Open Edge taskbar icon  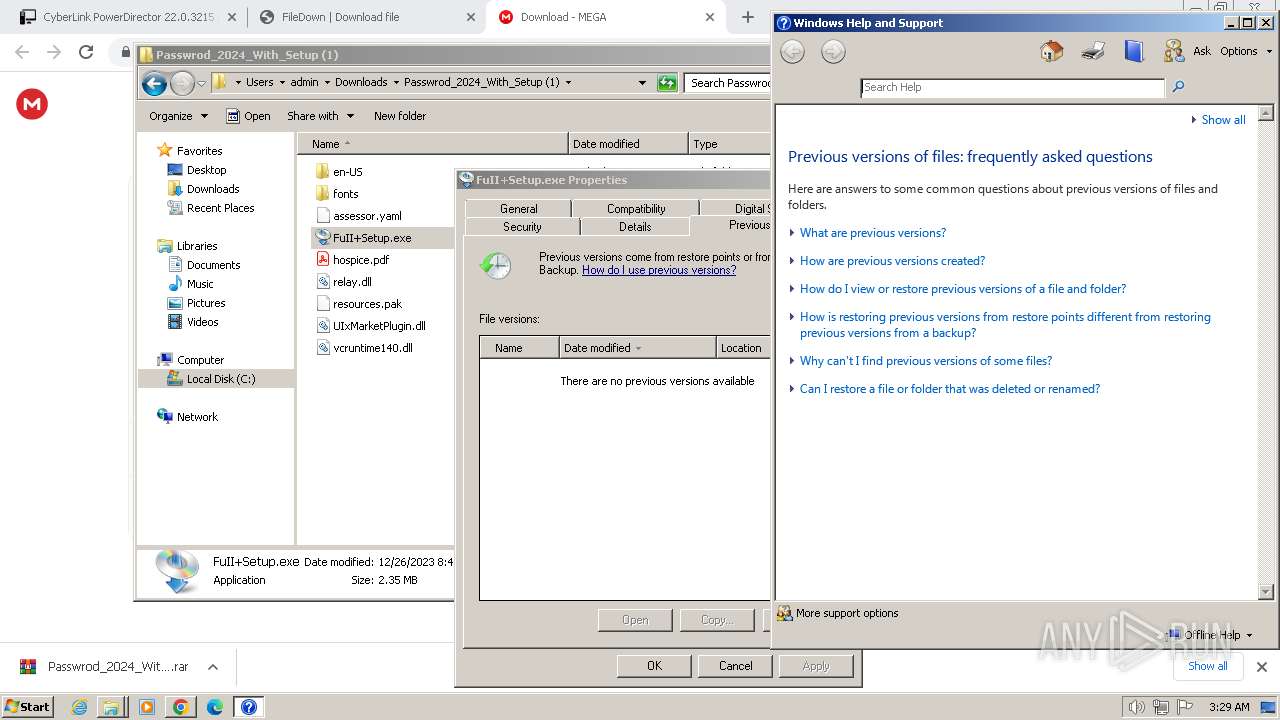click(215, 707)
